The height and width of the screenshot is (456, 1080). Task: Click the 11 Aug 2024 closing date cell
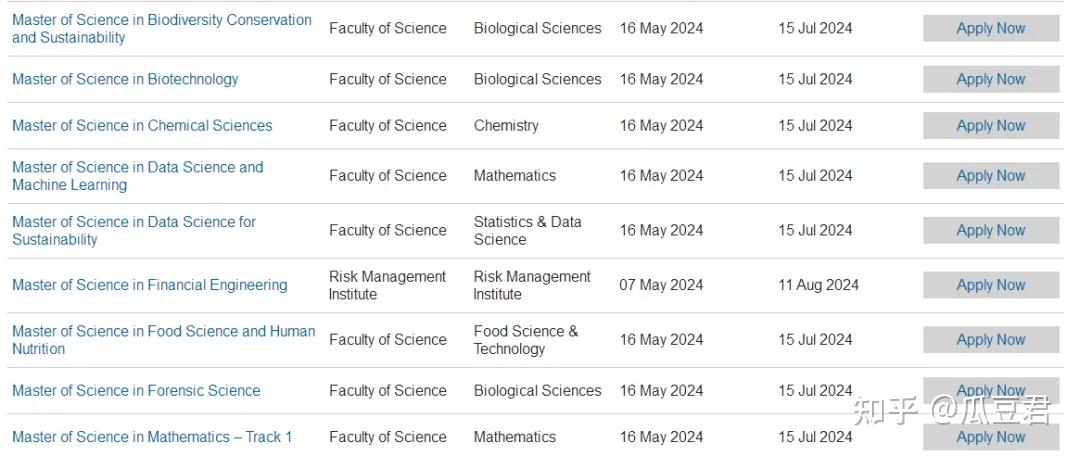click(818, 285)
